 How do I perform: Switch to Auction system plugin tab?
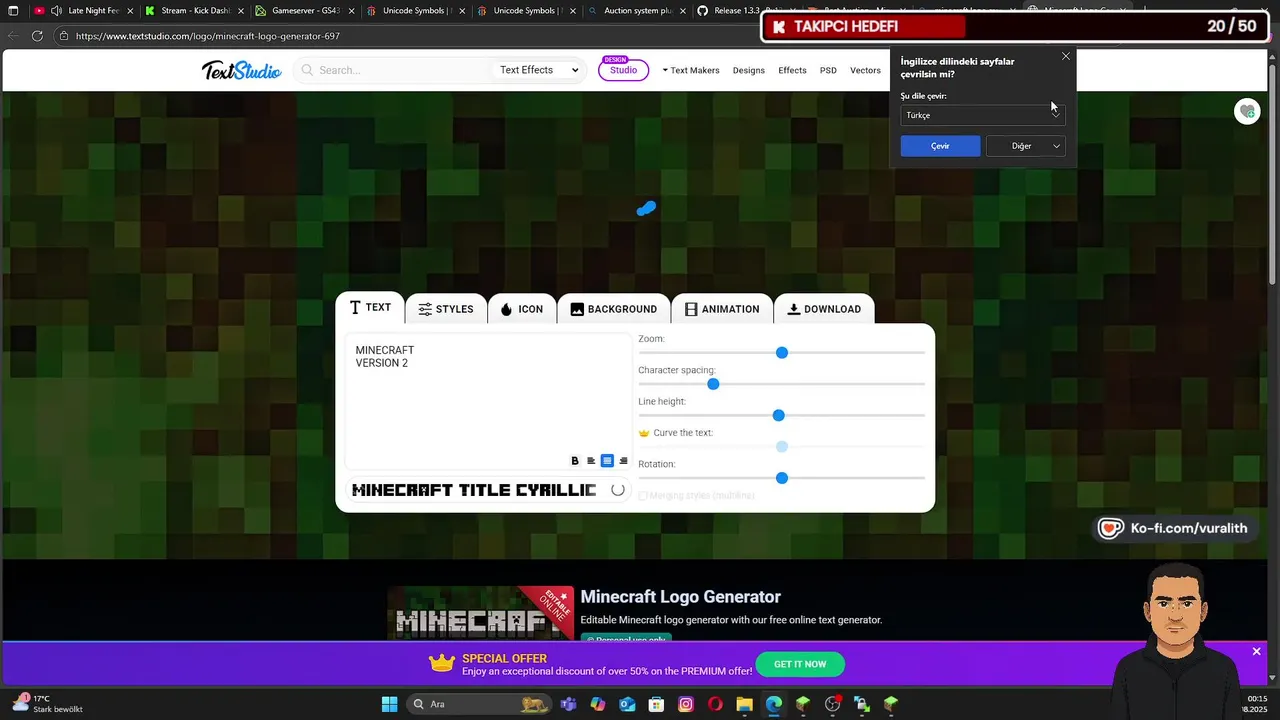[637, 11]
